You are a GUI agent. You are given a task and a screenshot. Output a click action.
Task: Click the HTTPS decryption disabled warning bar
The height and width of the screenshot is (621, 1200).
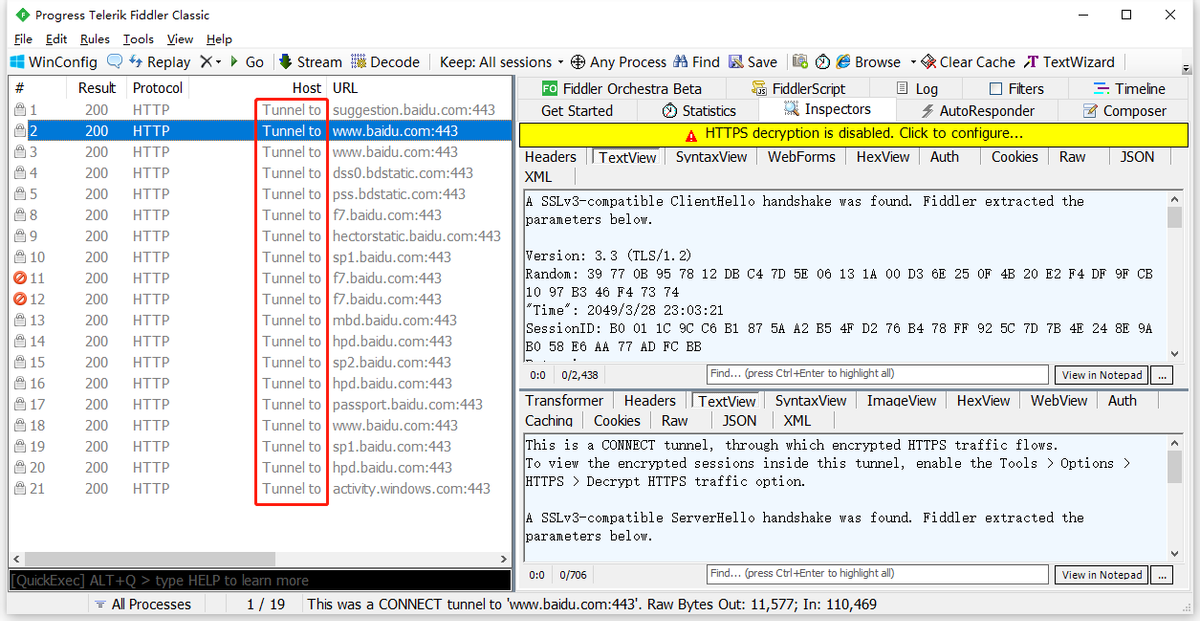coord(853,134)
